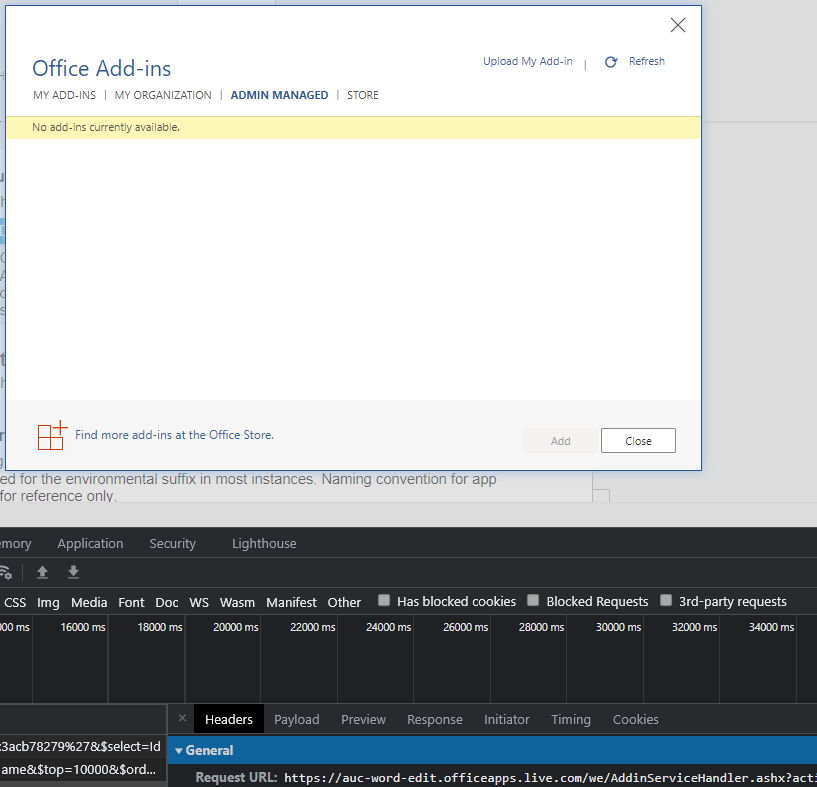Image resolution: width=817 pixels, height=787 pixels.
Task: Enable the Has blocked cookies checkbox
Action: pyautogui.click(x=384, y=600)
